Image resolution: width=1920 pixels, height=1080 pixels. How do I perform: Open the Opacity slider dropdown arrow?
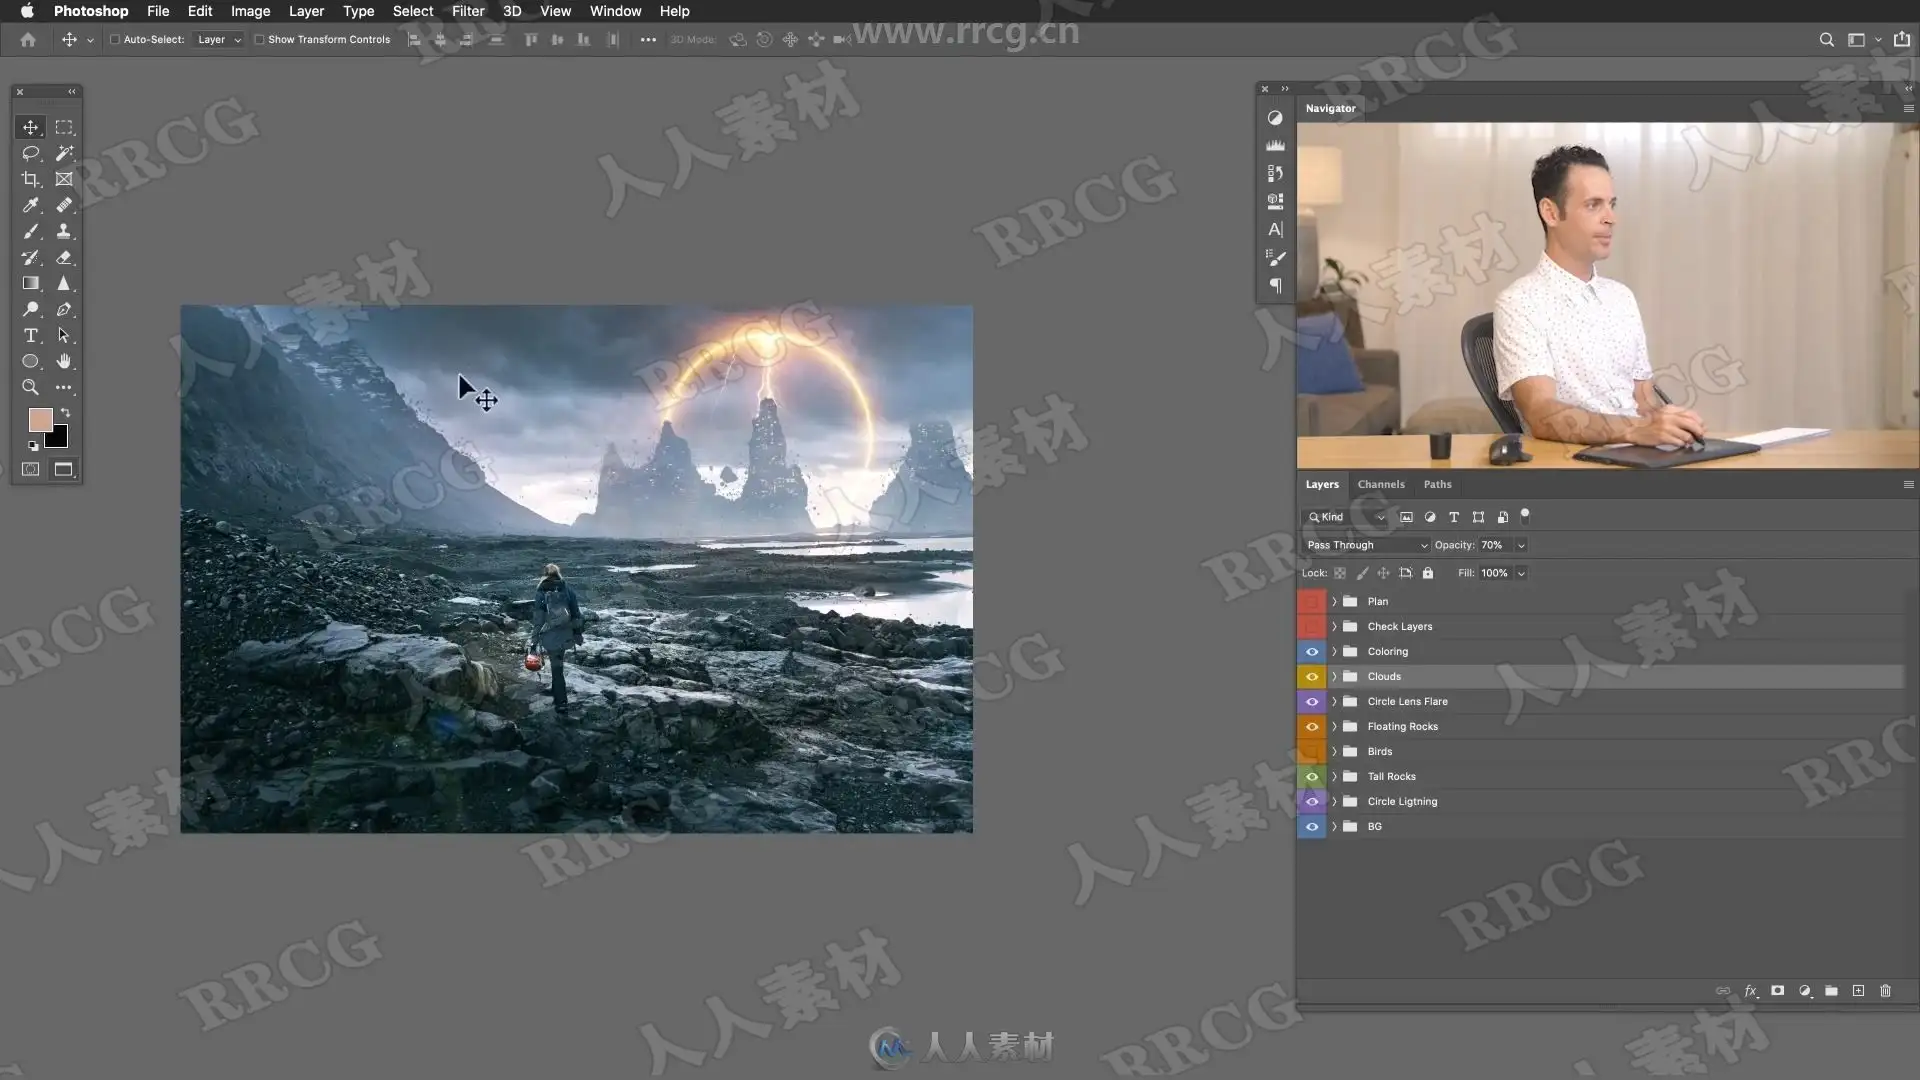click(x=1521, y=545)
